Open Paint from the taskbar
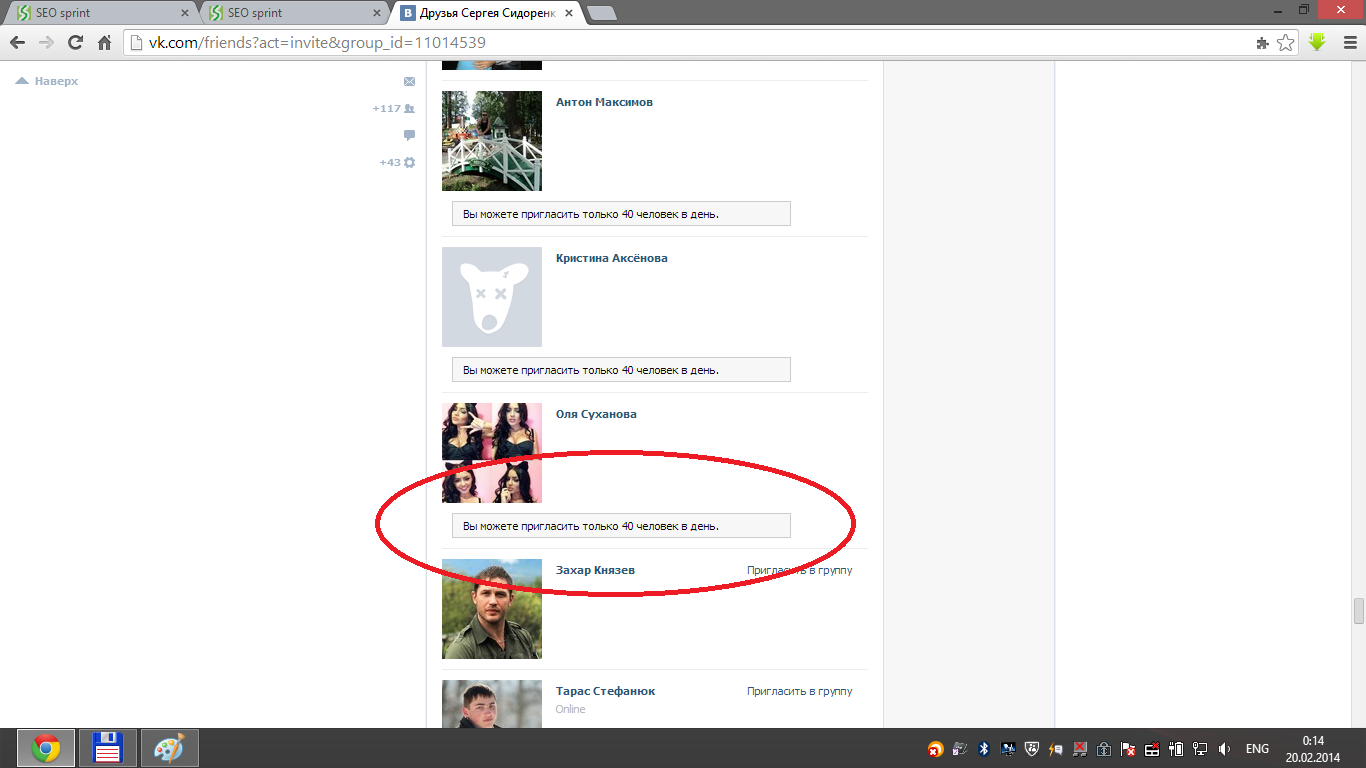Screen dimensions: 1366x768 click(169, 748)
